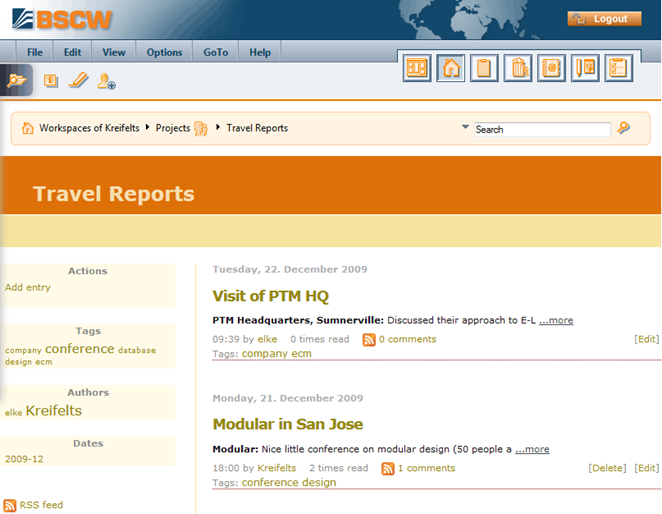Click design tag under Modular in San Jose
This screenshot has height=514, width=662.
point(319,482)
